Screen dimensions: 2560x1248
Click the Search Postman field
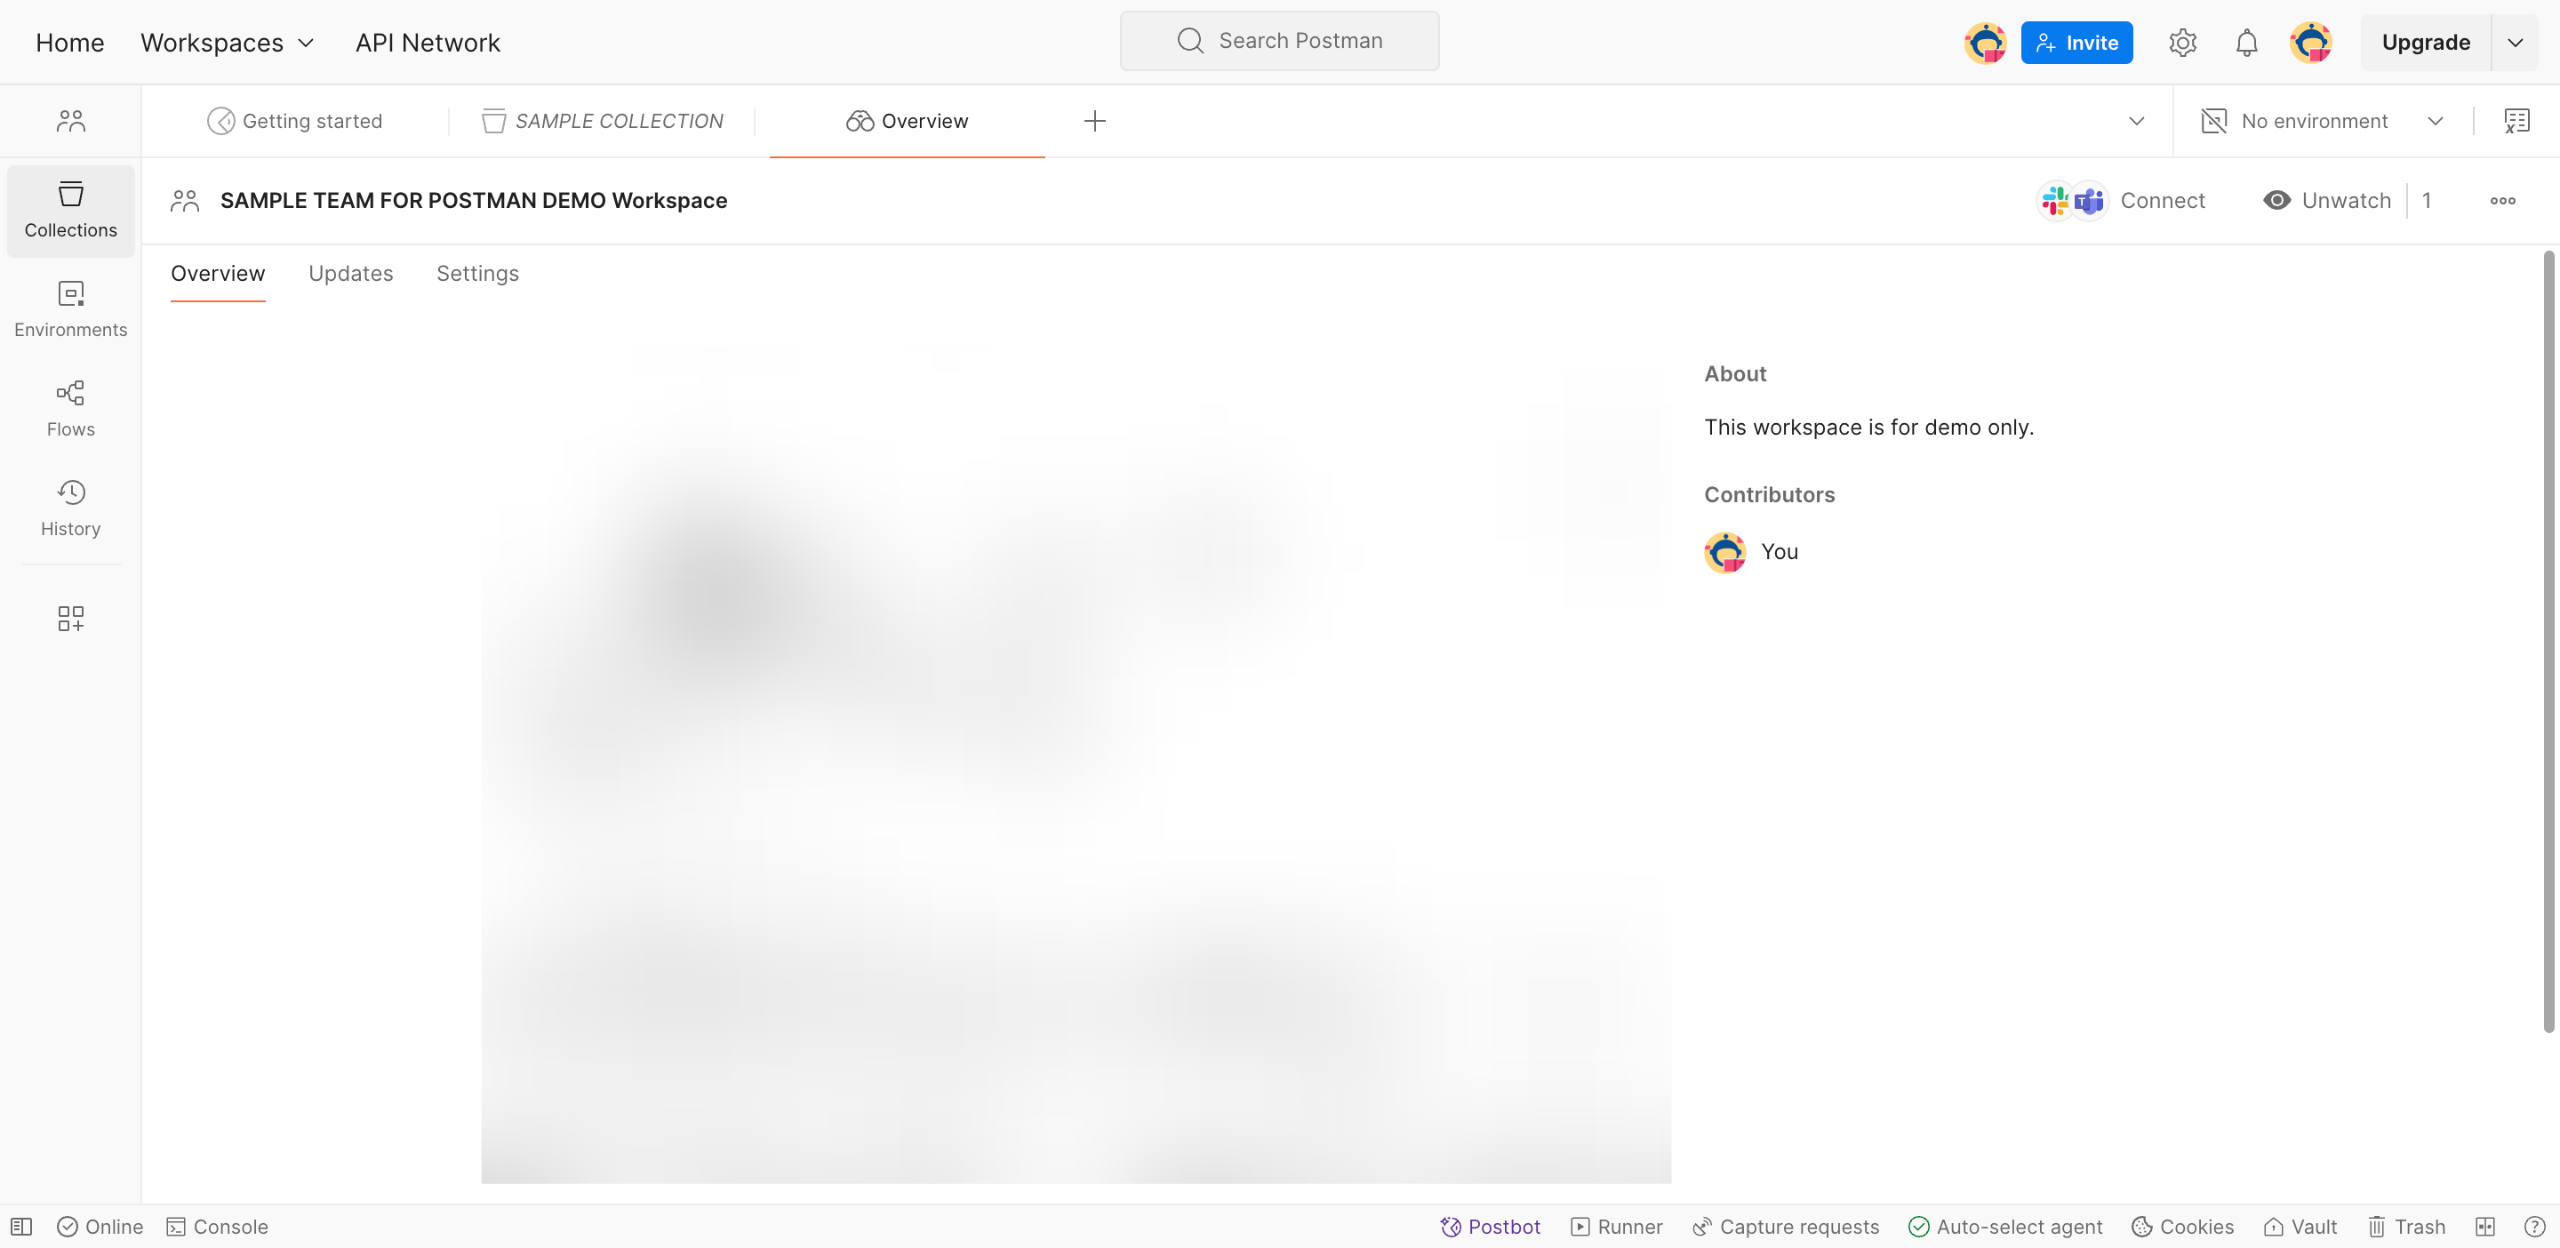pyautogui.click(x=1279, y=41)
